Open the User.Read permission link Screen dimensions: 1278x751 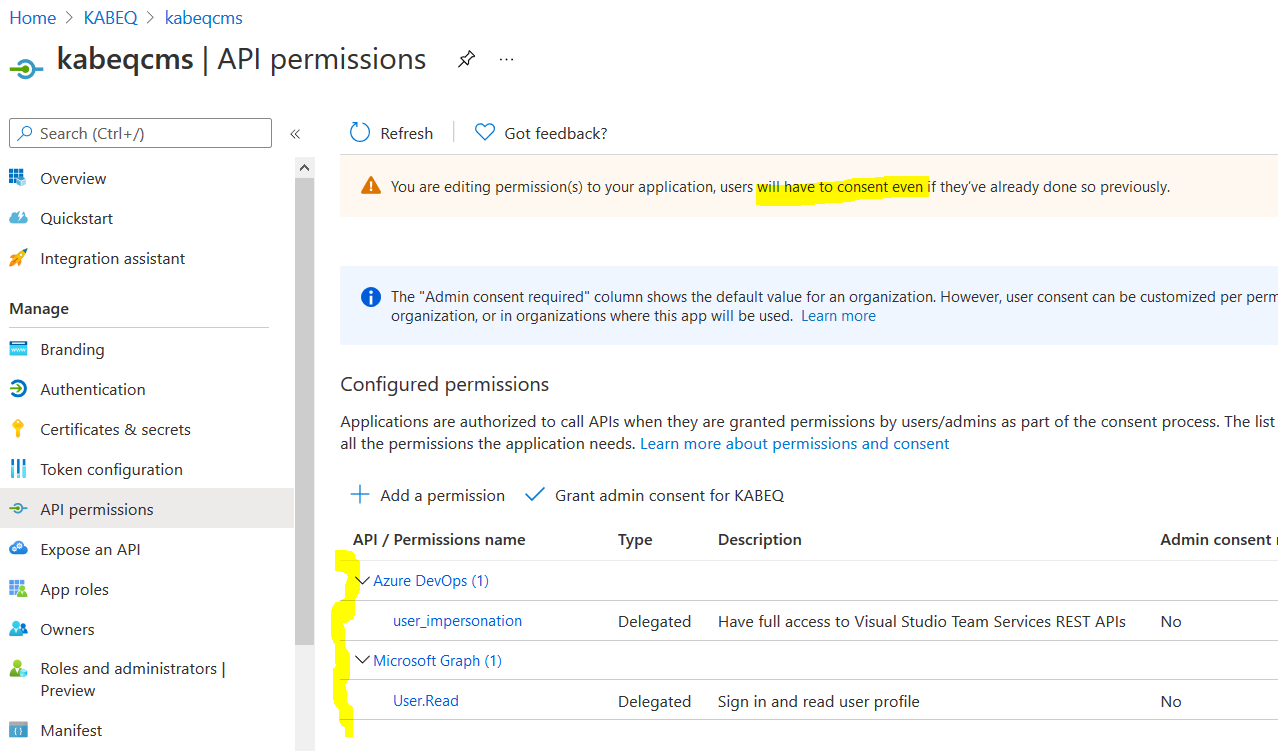pos(426,701)
